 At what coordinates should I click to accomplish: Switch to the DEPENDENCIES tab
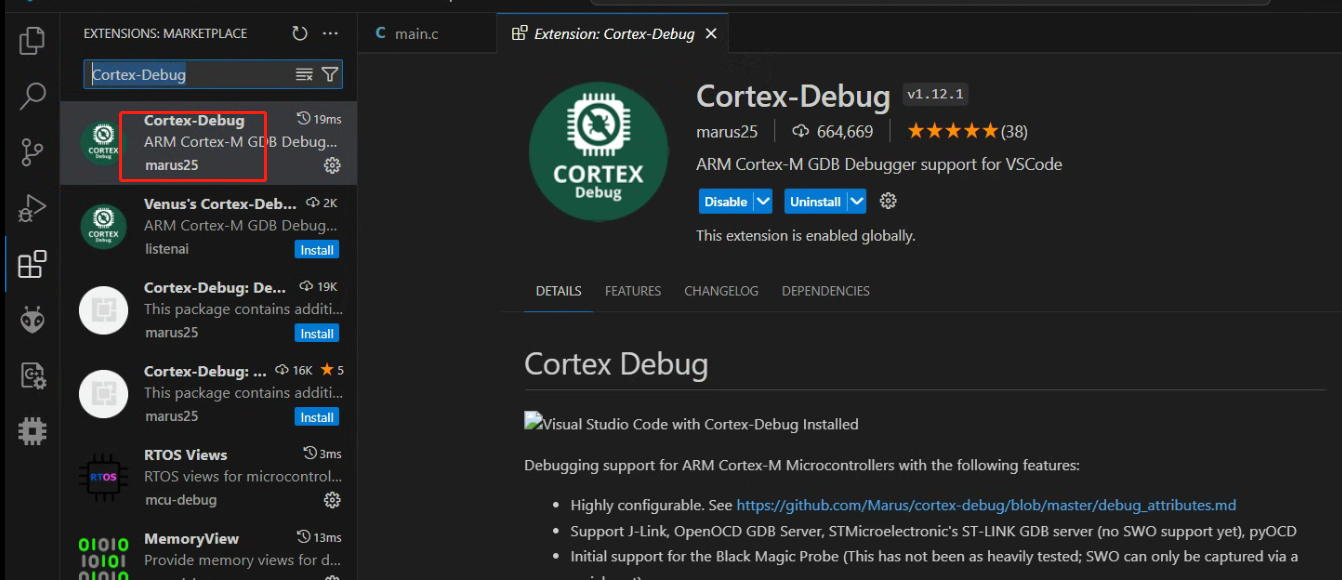(826, 291)
